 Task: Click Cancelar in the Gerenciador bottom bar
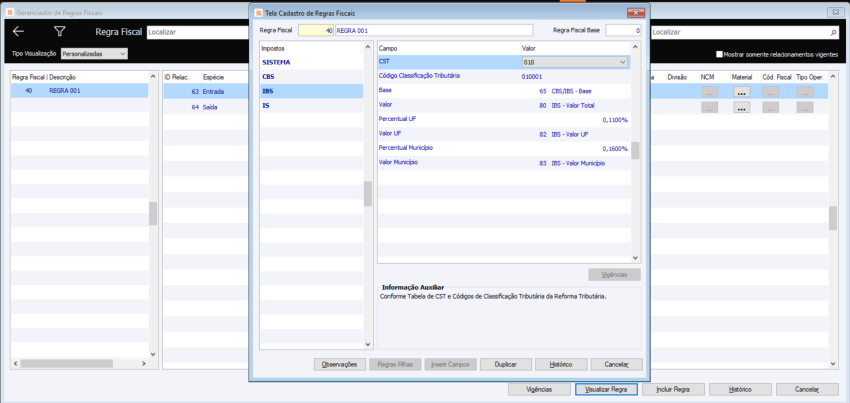coord(807,389)
